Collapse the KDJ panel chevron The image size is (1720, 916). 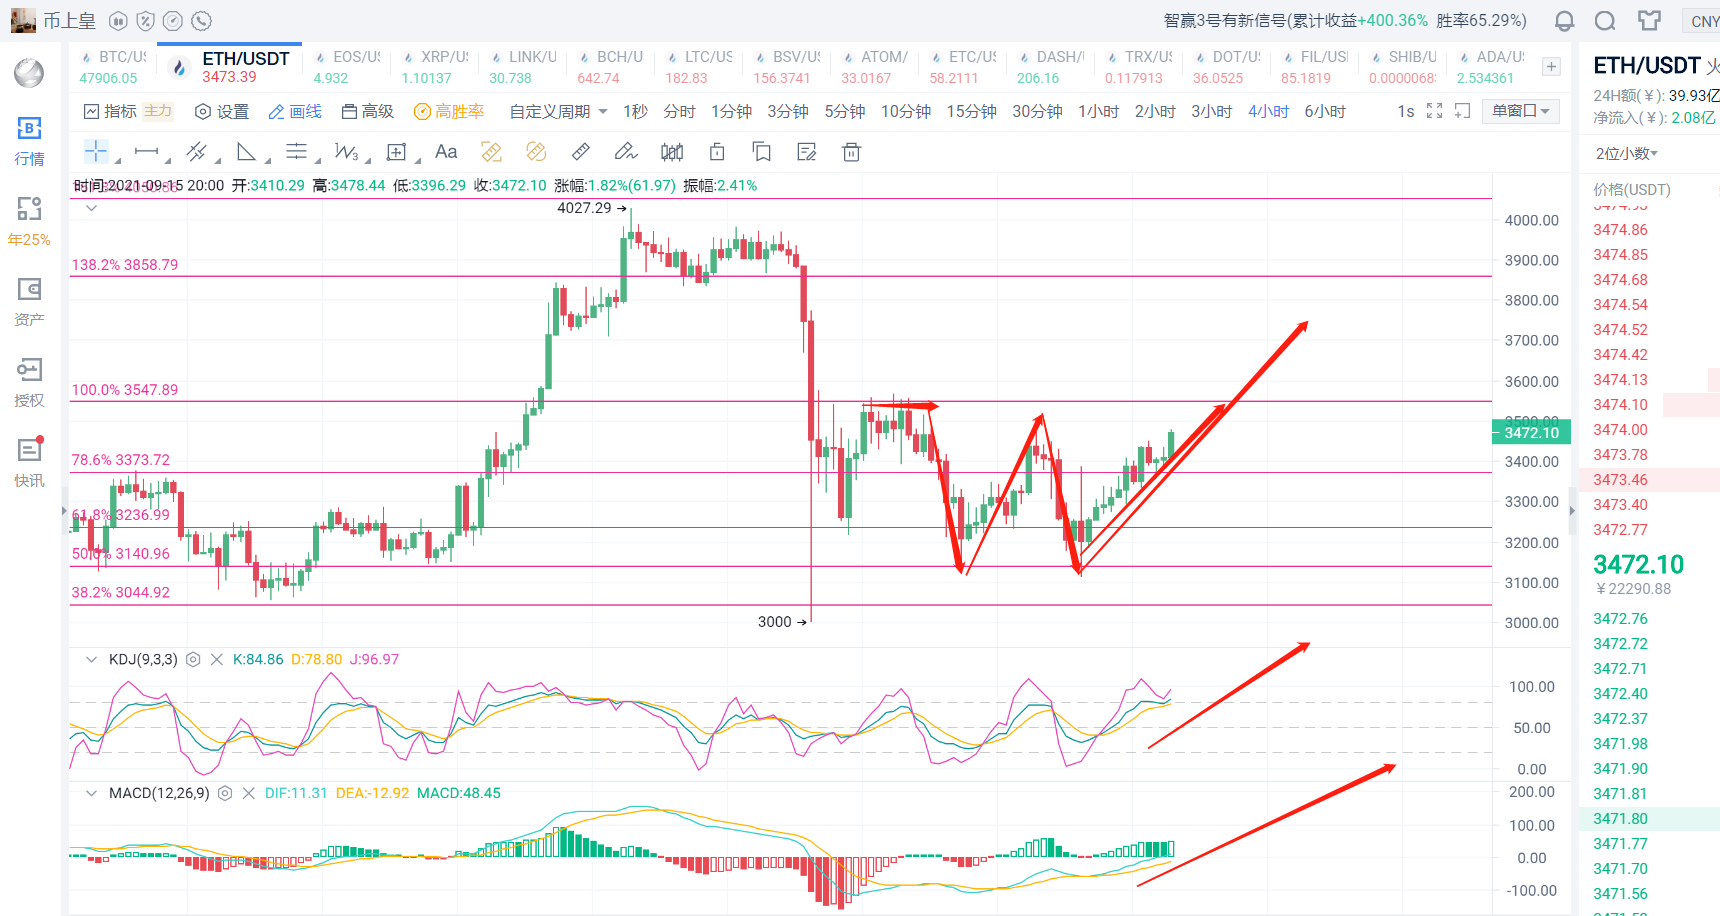coord(91,659)
